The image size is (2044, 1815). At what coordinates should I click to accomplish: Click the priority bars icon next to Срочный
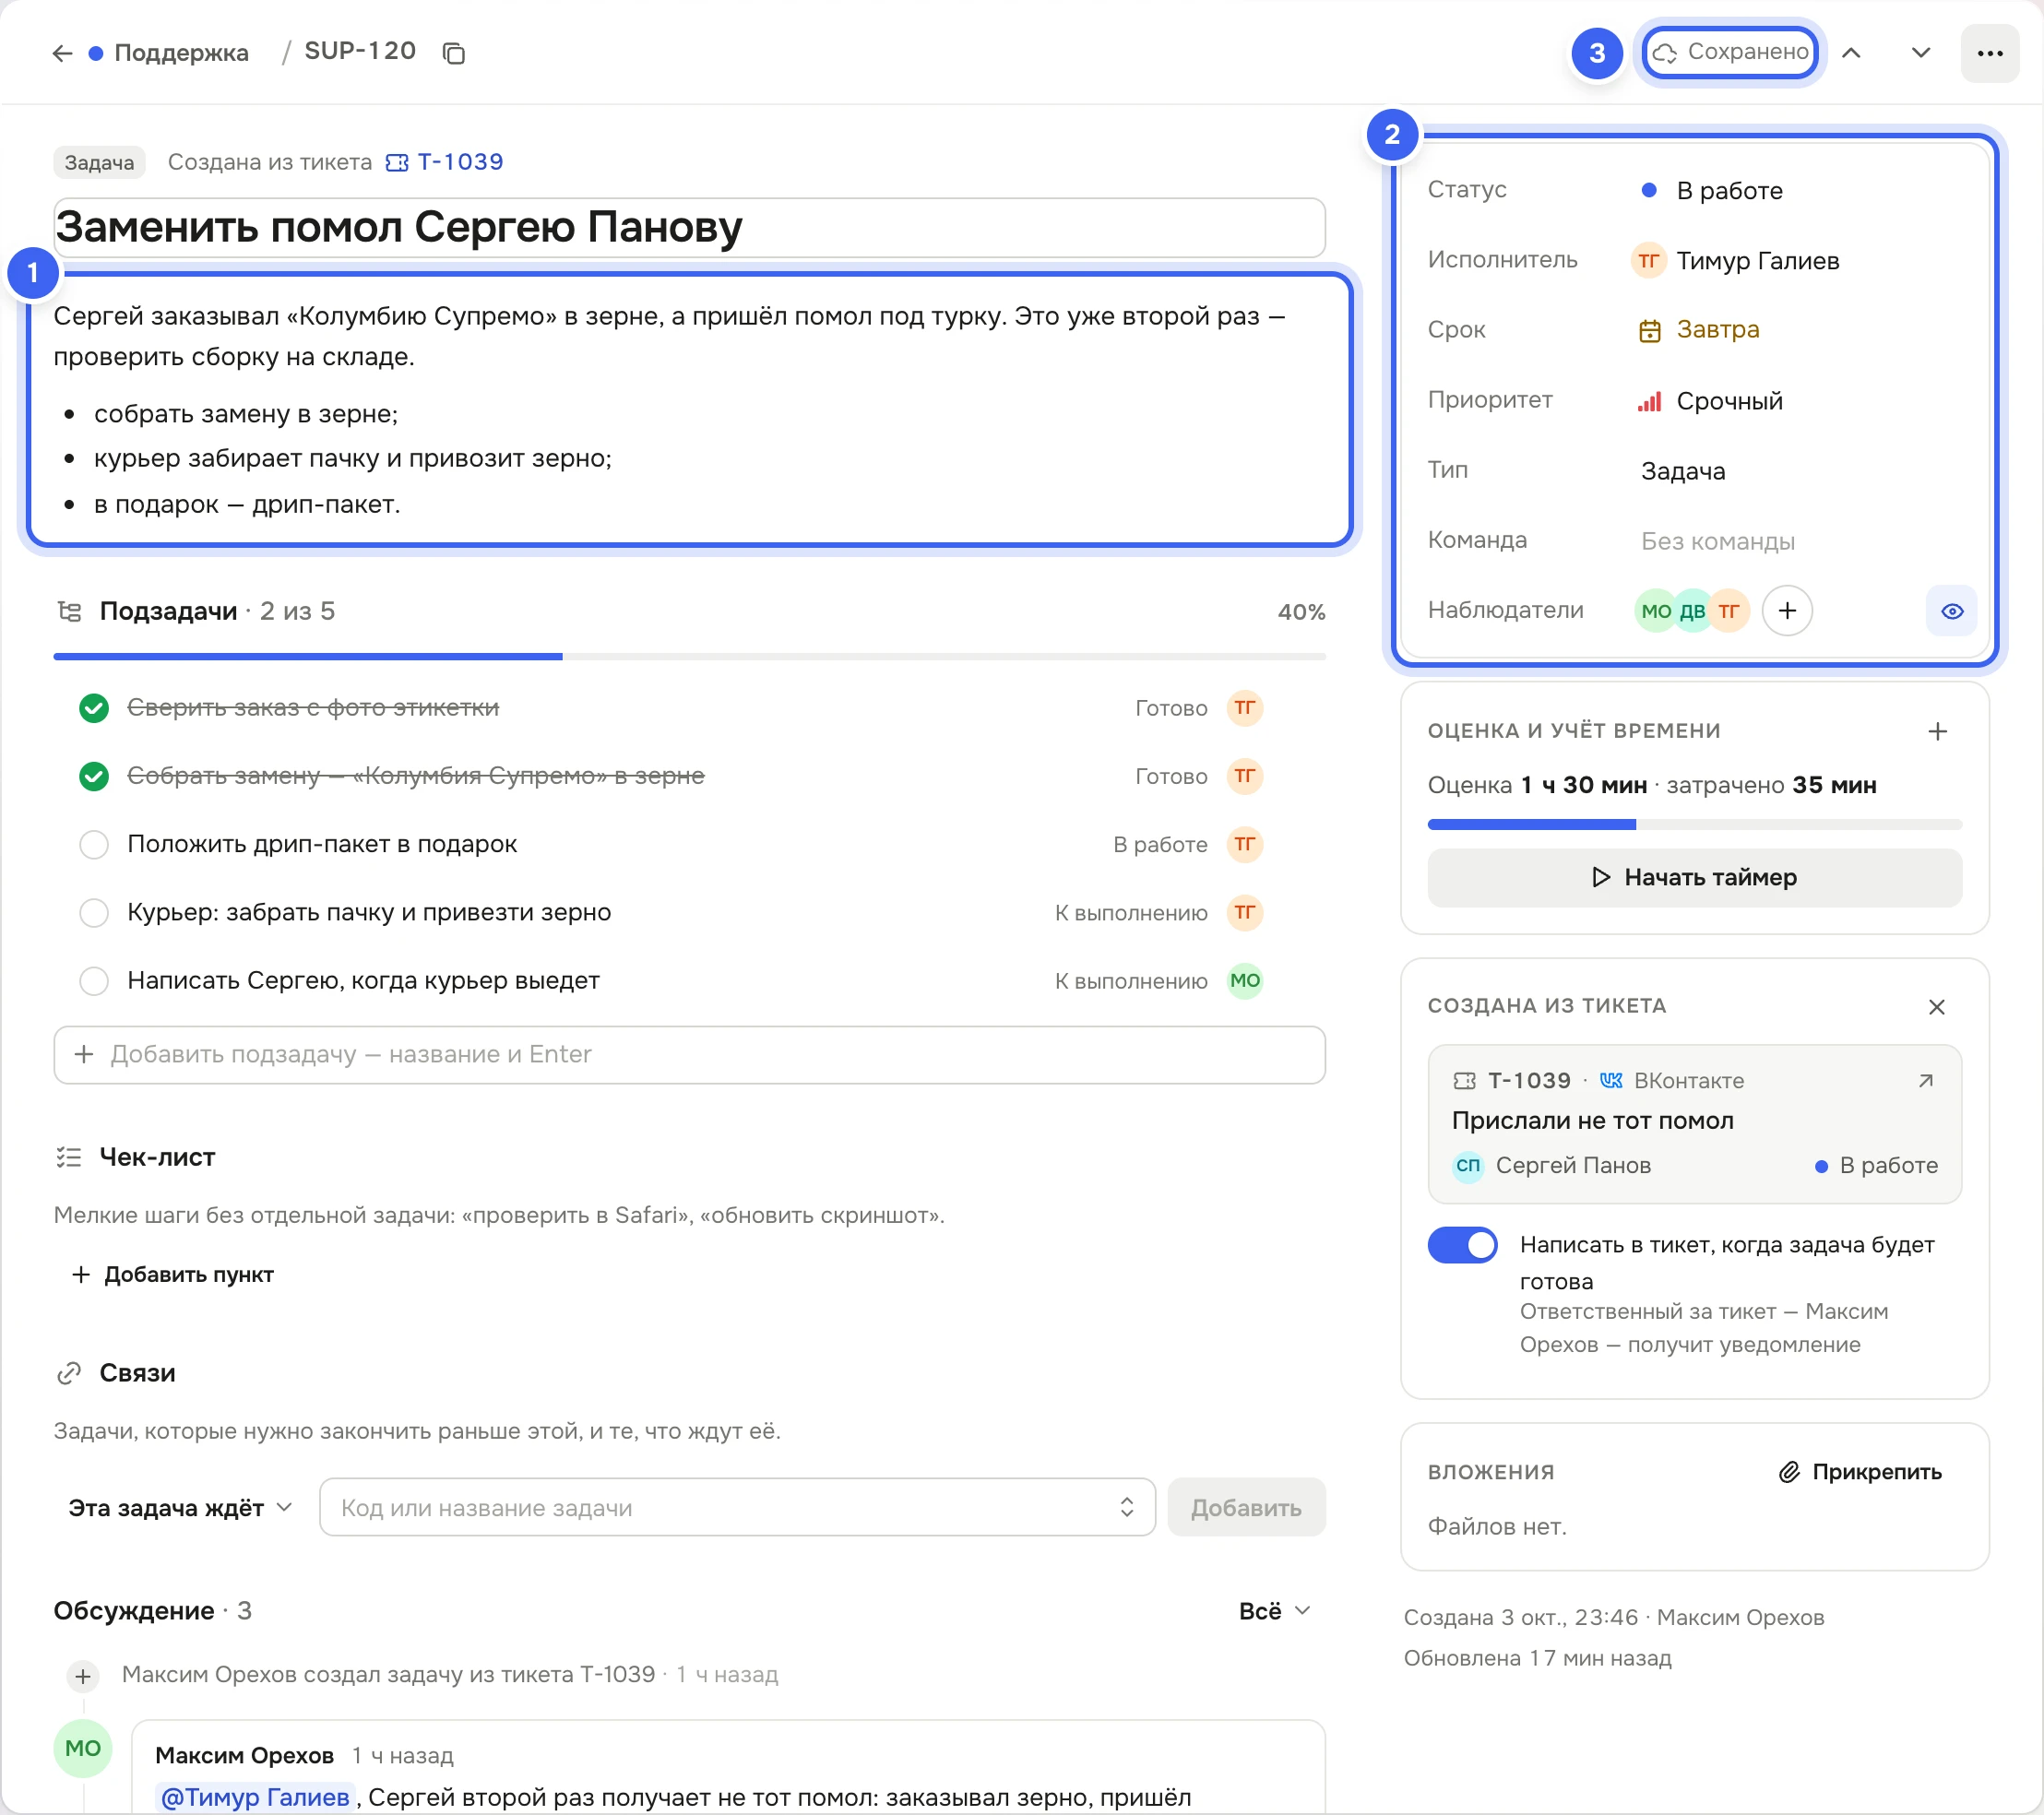click(1649, 401)
